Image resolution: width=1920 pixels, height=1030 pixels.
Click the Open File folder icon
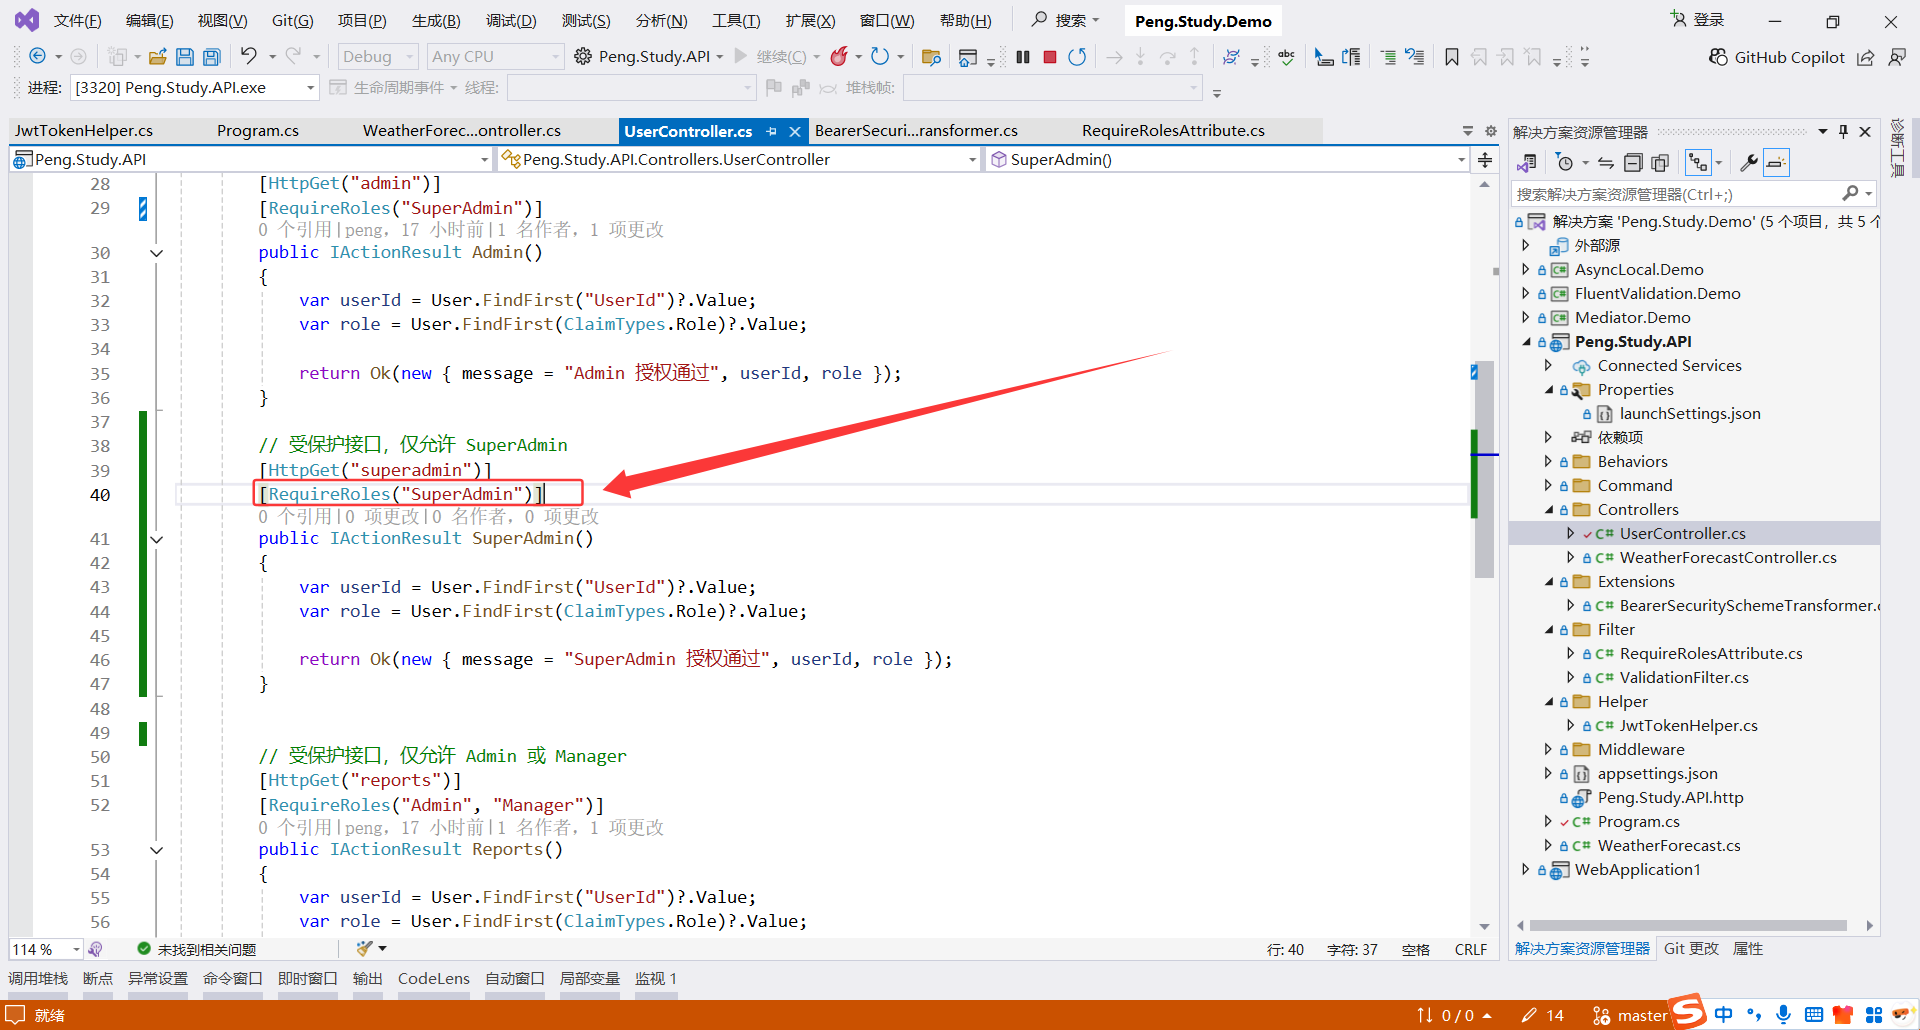pyautogui.click(x=157, y=57)
